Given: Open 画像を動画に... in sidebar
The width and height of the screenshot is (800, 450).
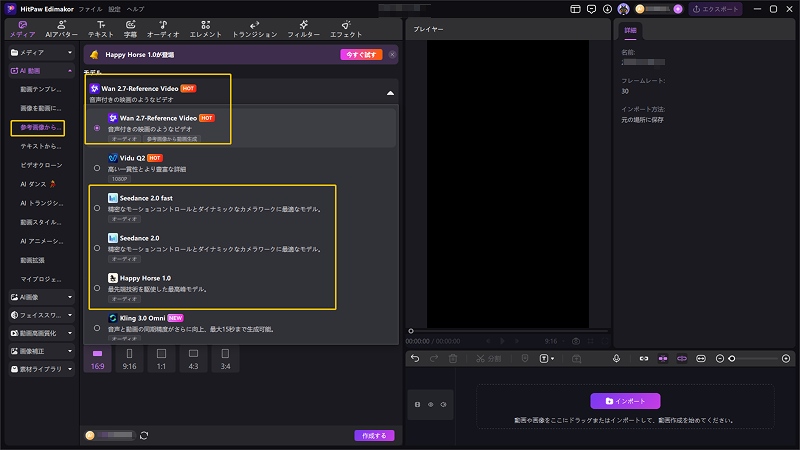Looking at the screenshot, I should click(x=41, y=108).
